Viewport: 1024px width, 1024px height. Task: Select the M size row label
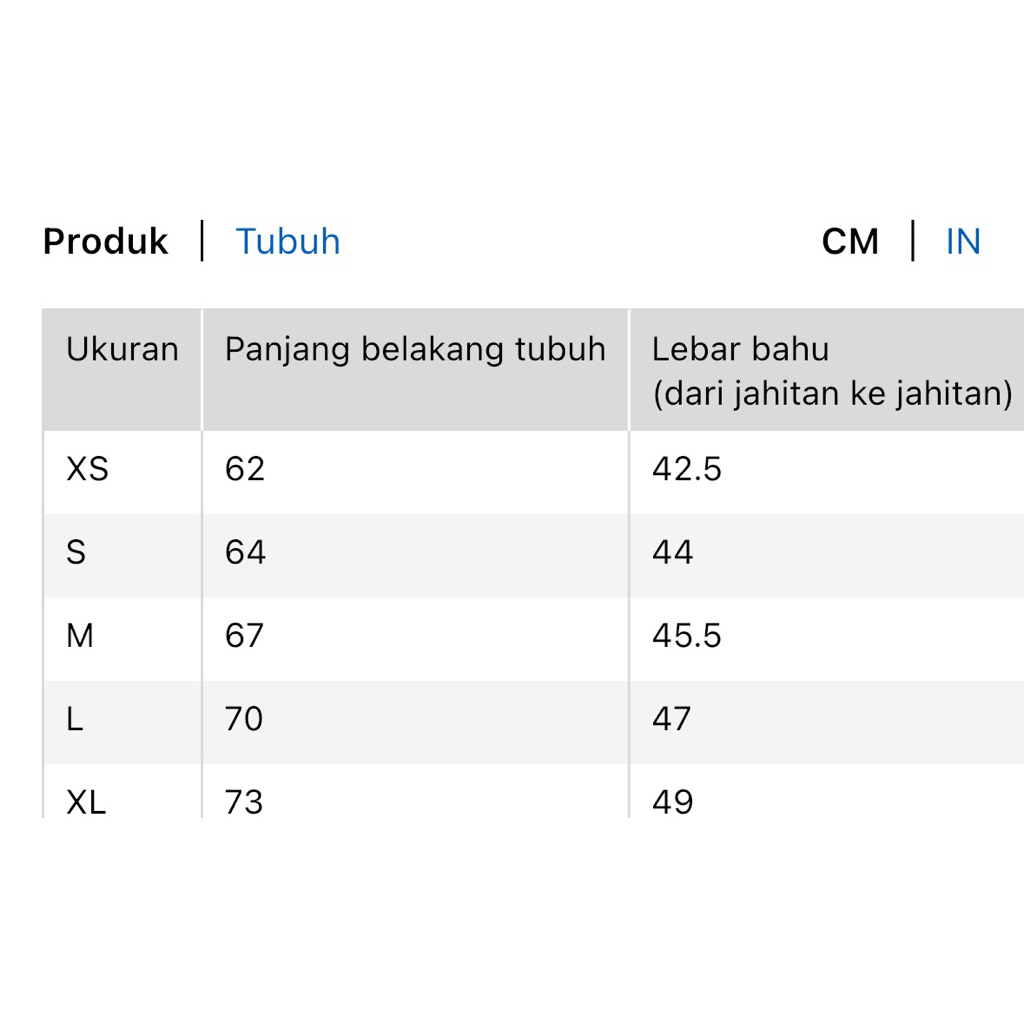(80, 635)
